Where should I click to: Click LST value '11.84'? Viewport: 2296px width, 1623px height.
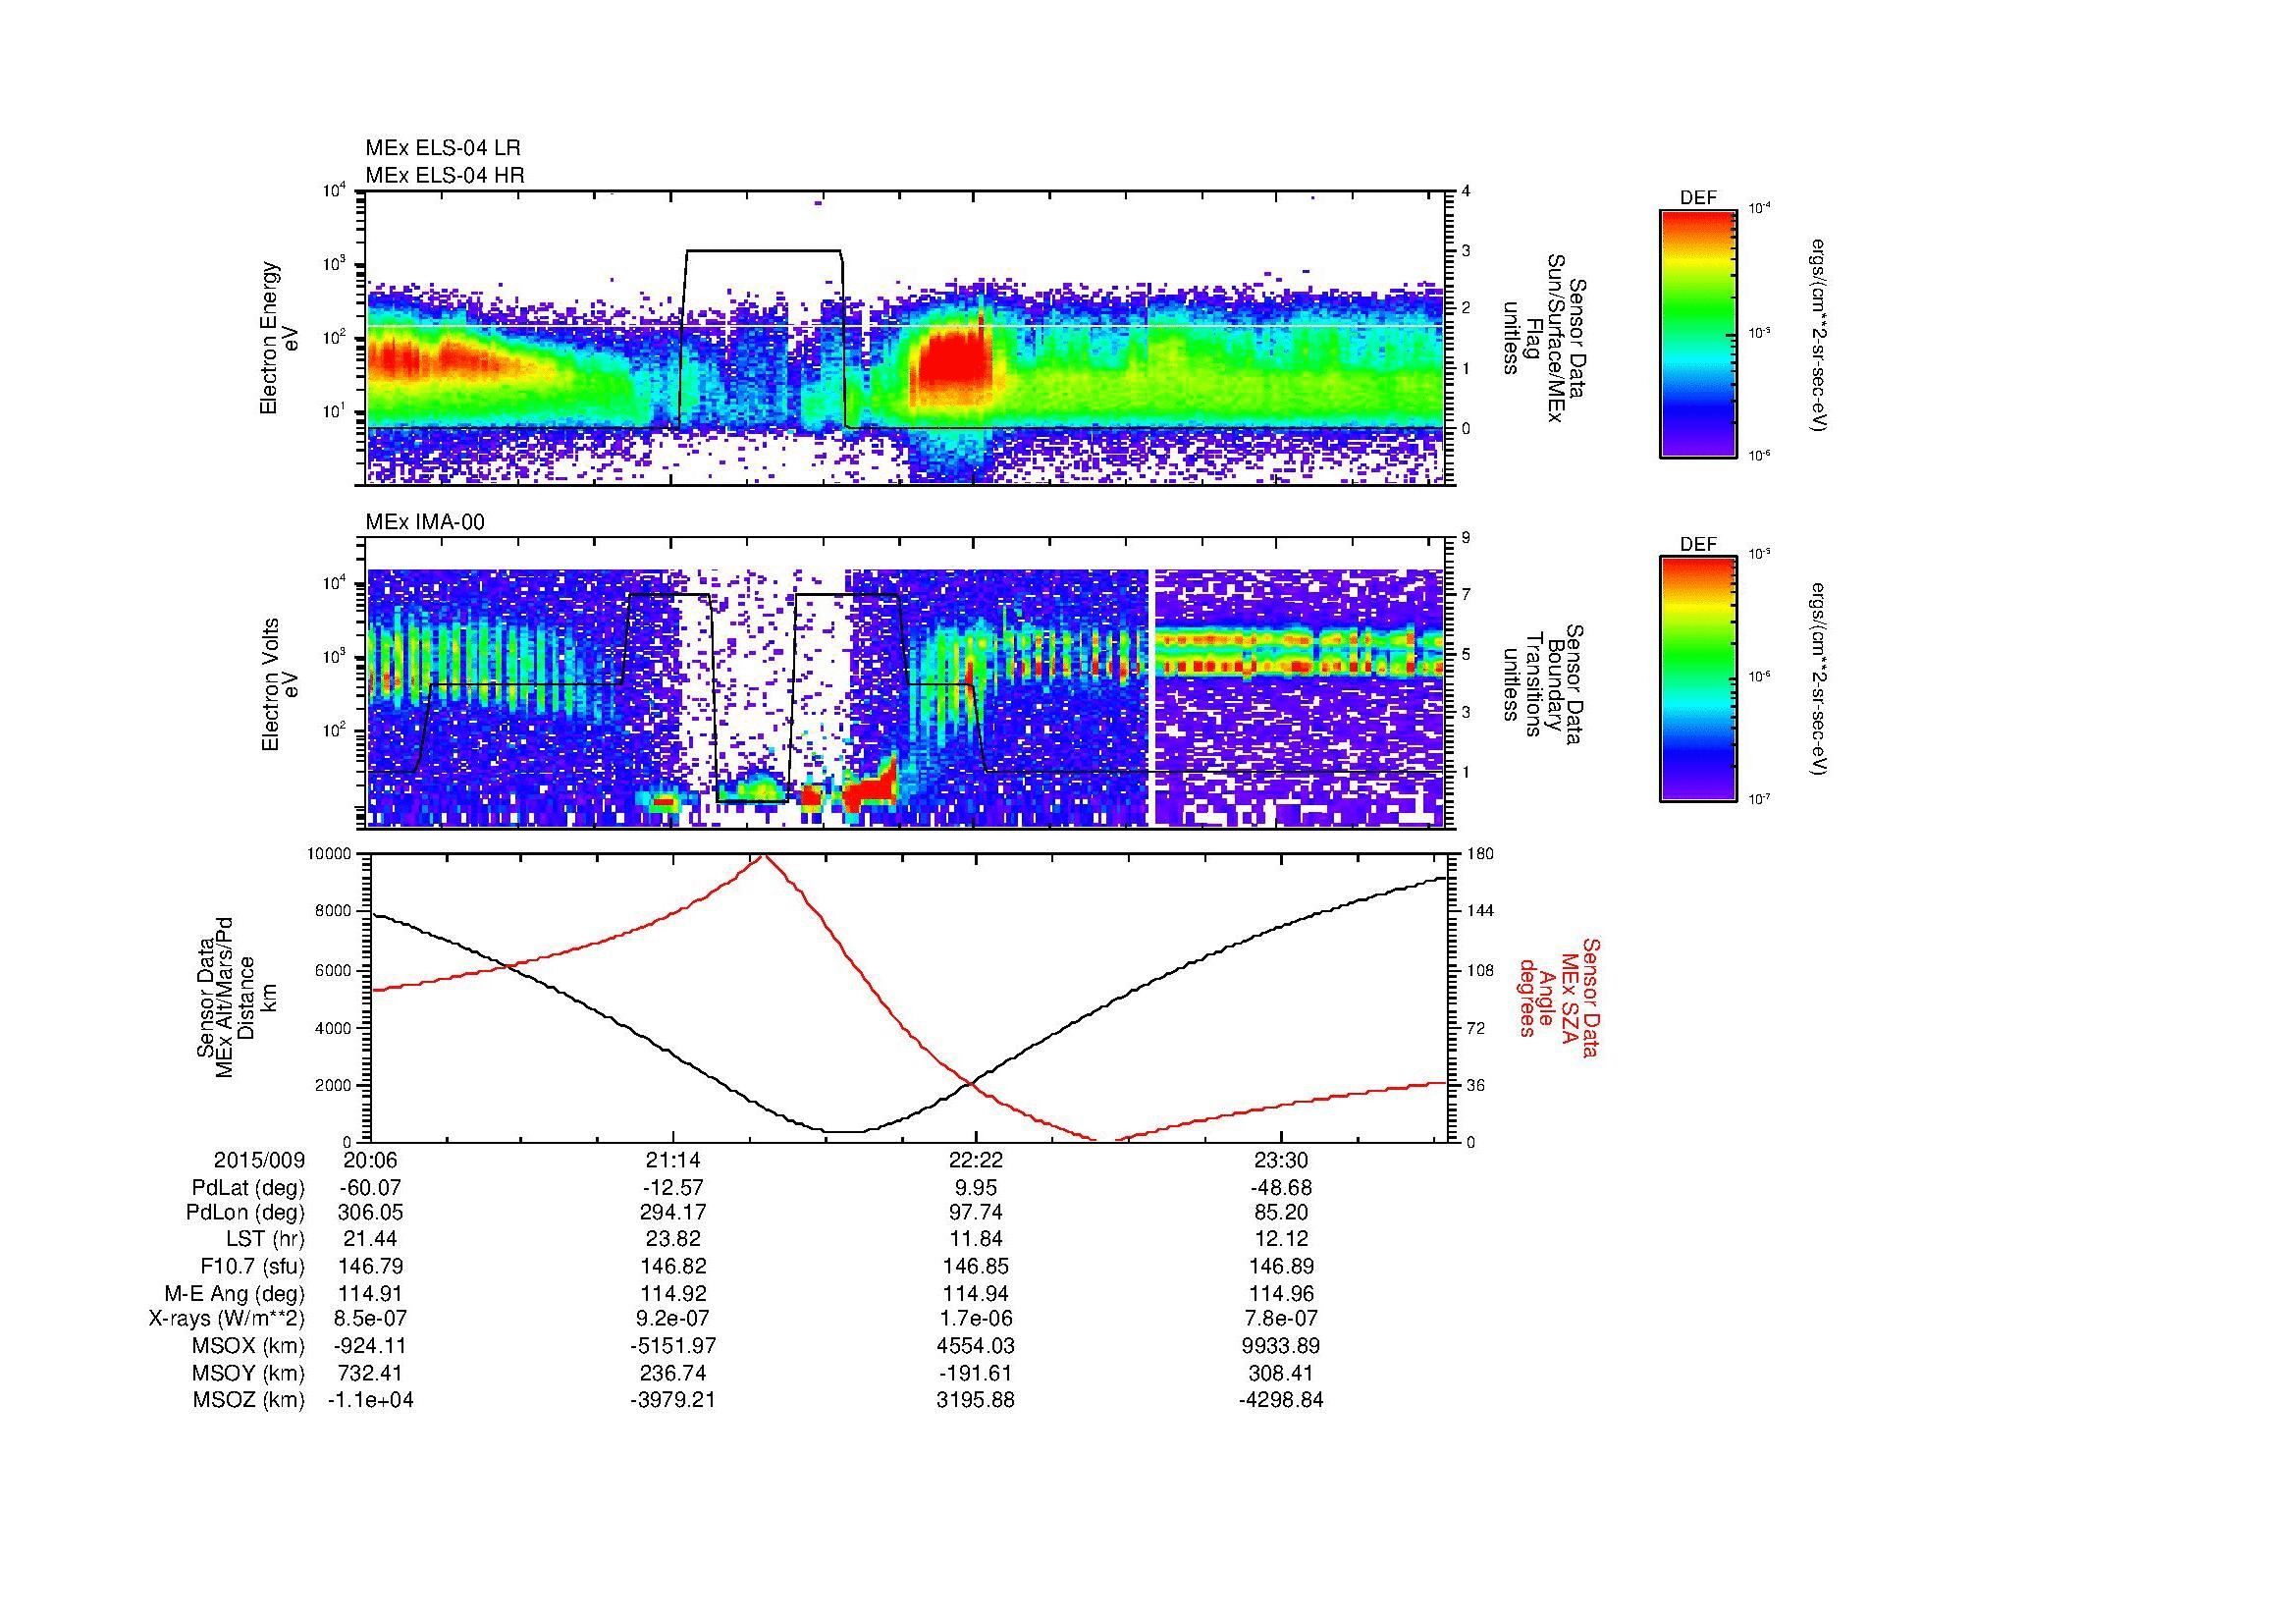click(976, 1240)
